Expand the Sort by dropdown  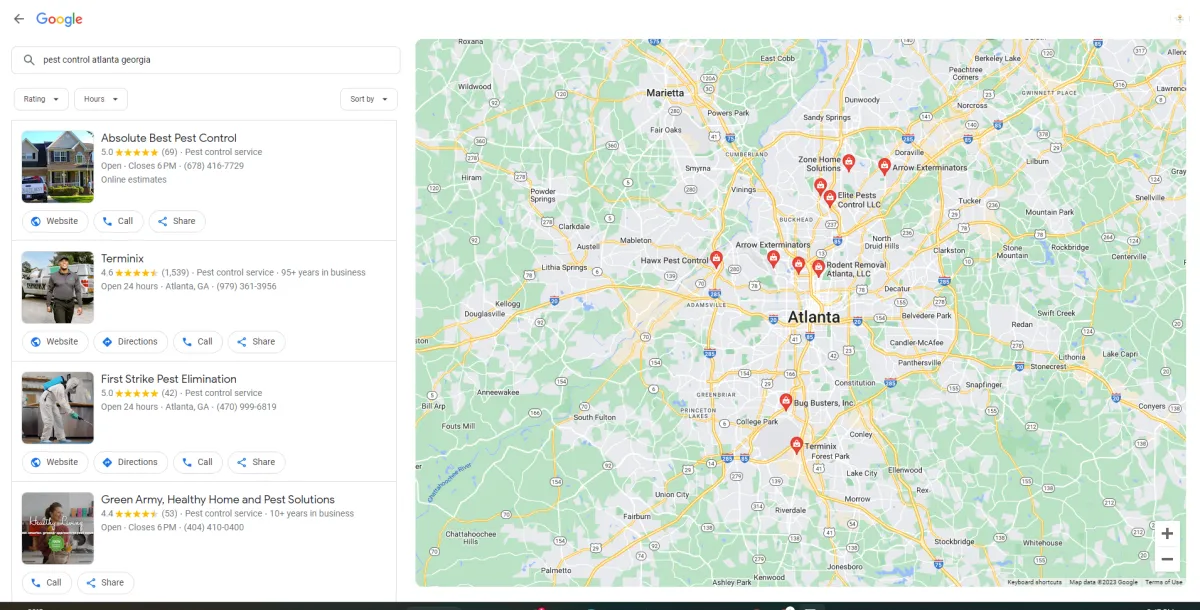coord(369,99)
